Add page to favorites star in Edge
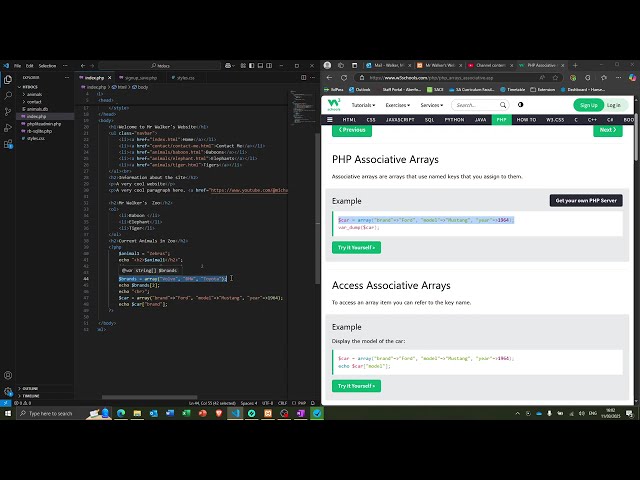640x480 pixels. (x=555, y=78)
